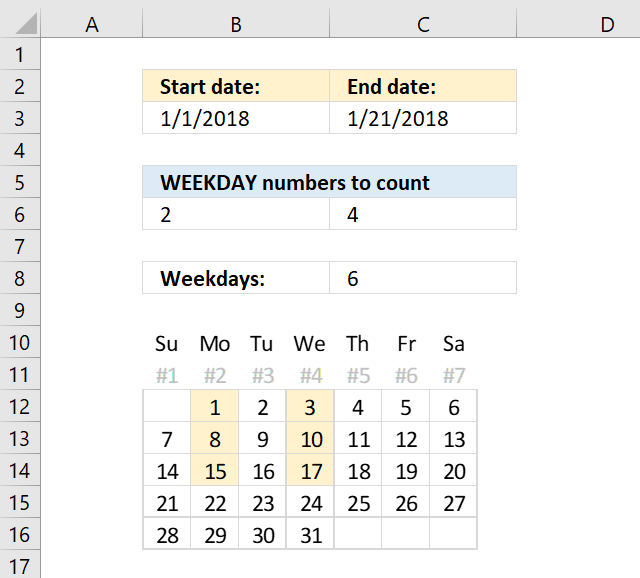
Task: Click the Weekdays result cell showing 6
Action: pos(423,278)
